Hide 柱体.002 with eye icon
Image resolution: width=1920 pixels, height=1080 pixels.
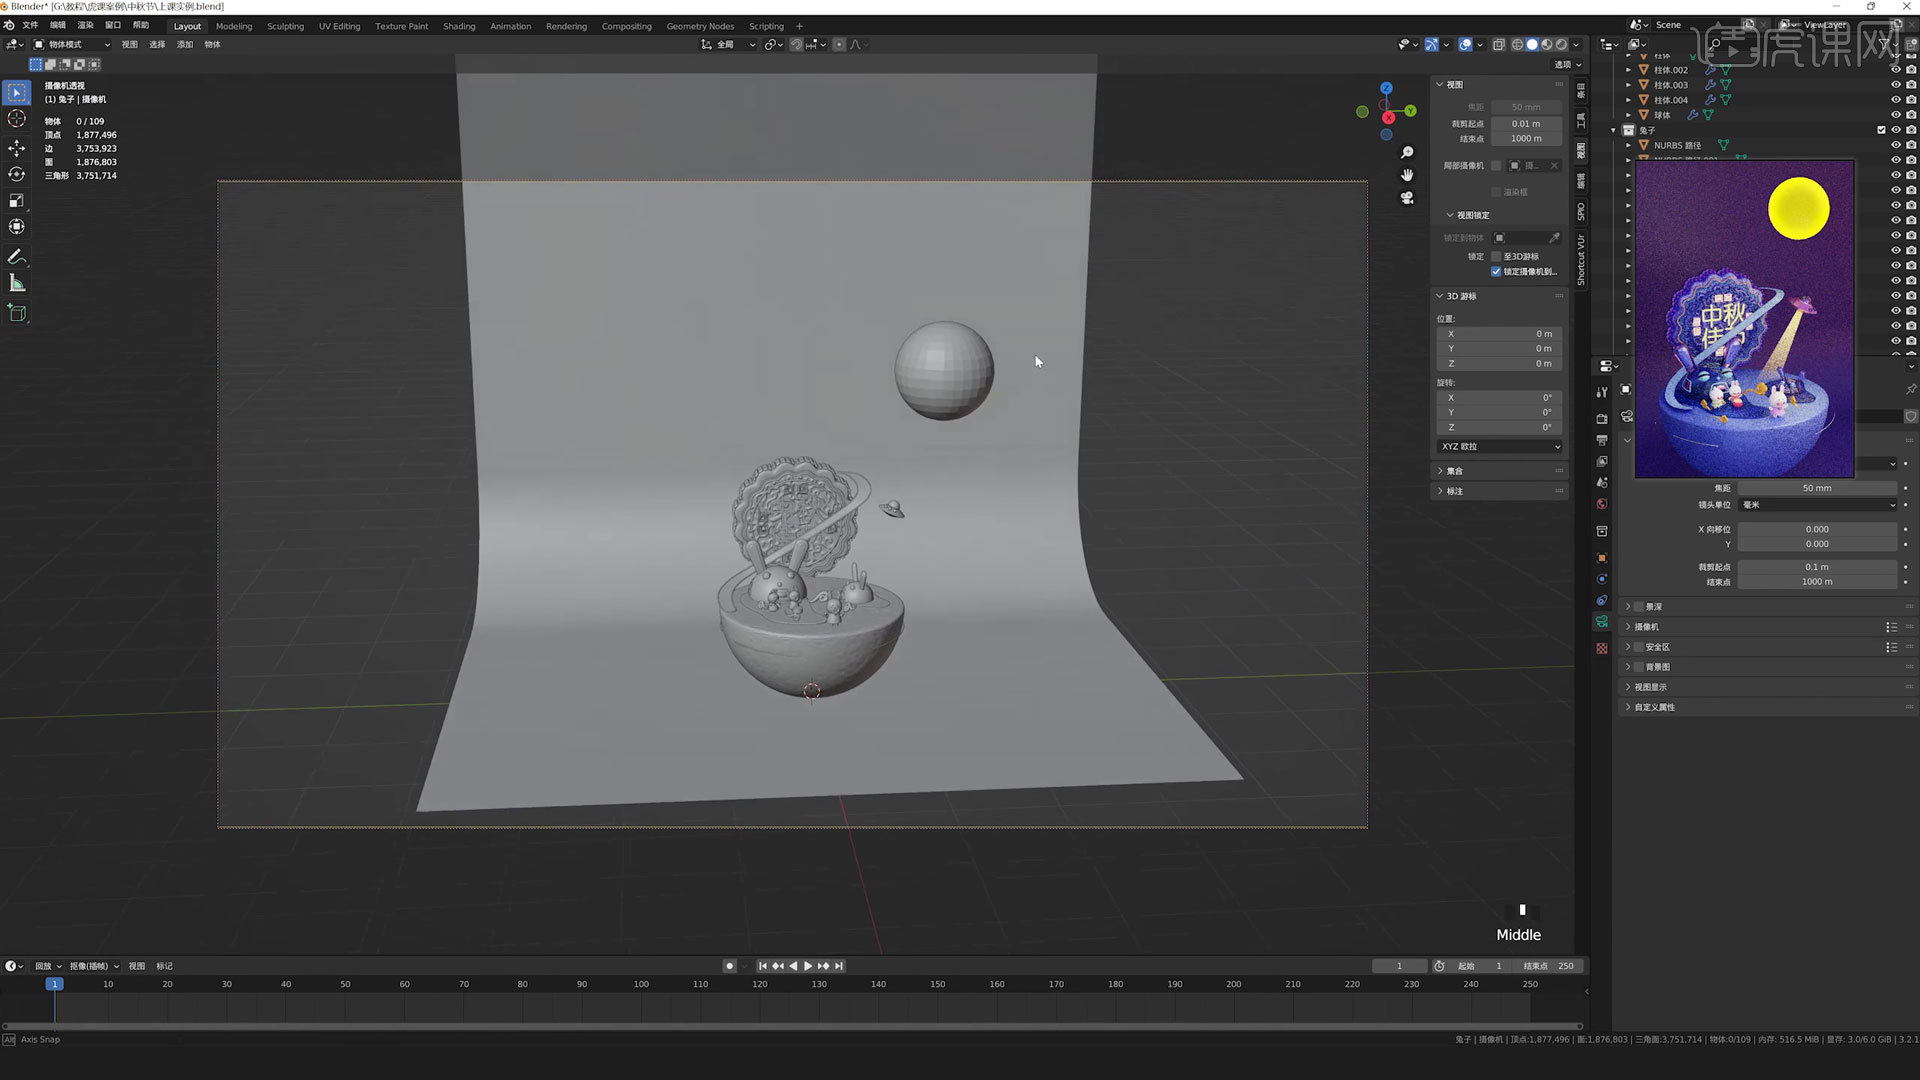(1895, 70)
